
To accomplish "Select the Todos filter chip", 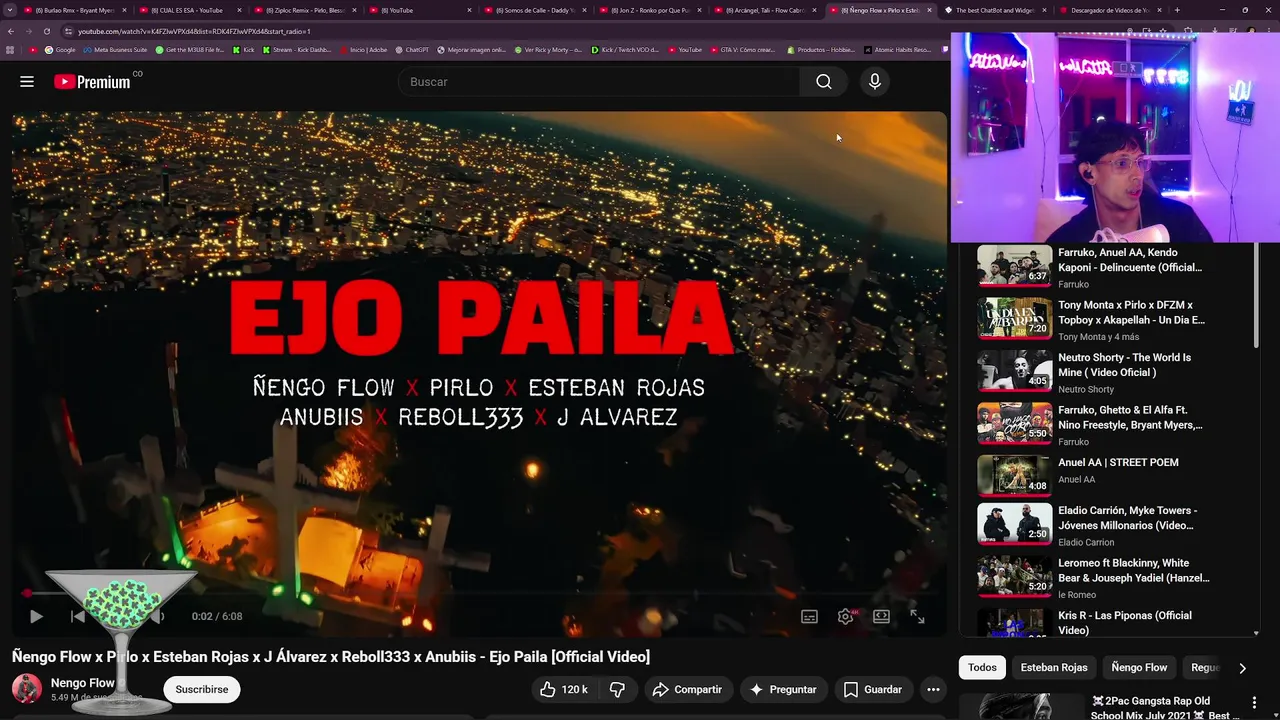I will coord(982,667).
